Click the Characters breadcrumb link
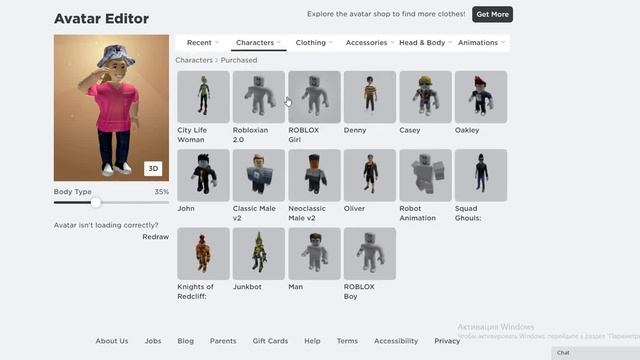This screenshot has height=360, width=640. click(194, 60)
